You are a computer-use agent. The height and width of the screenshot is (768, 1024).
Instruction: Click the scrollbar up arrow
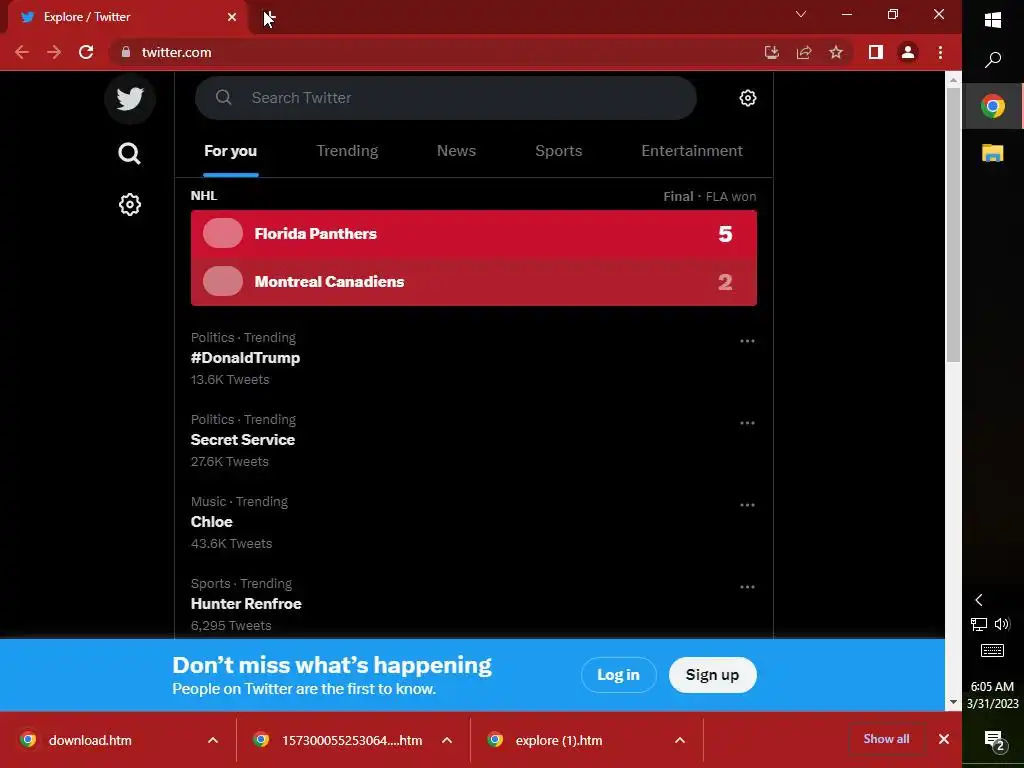(x=953, y=80)
